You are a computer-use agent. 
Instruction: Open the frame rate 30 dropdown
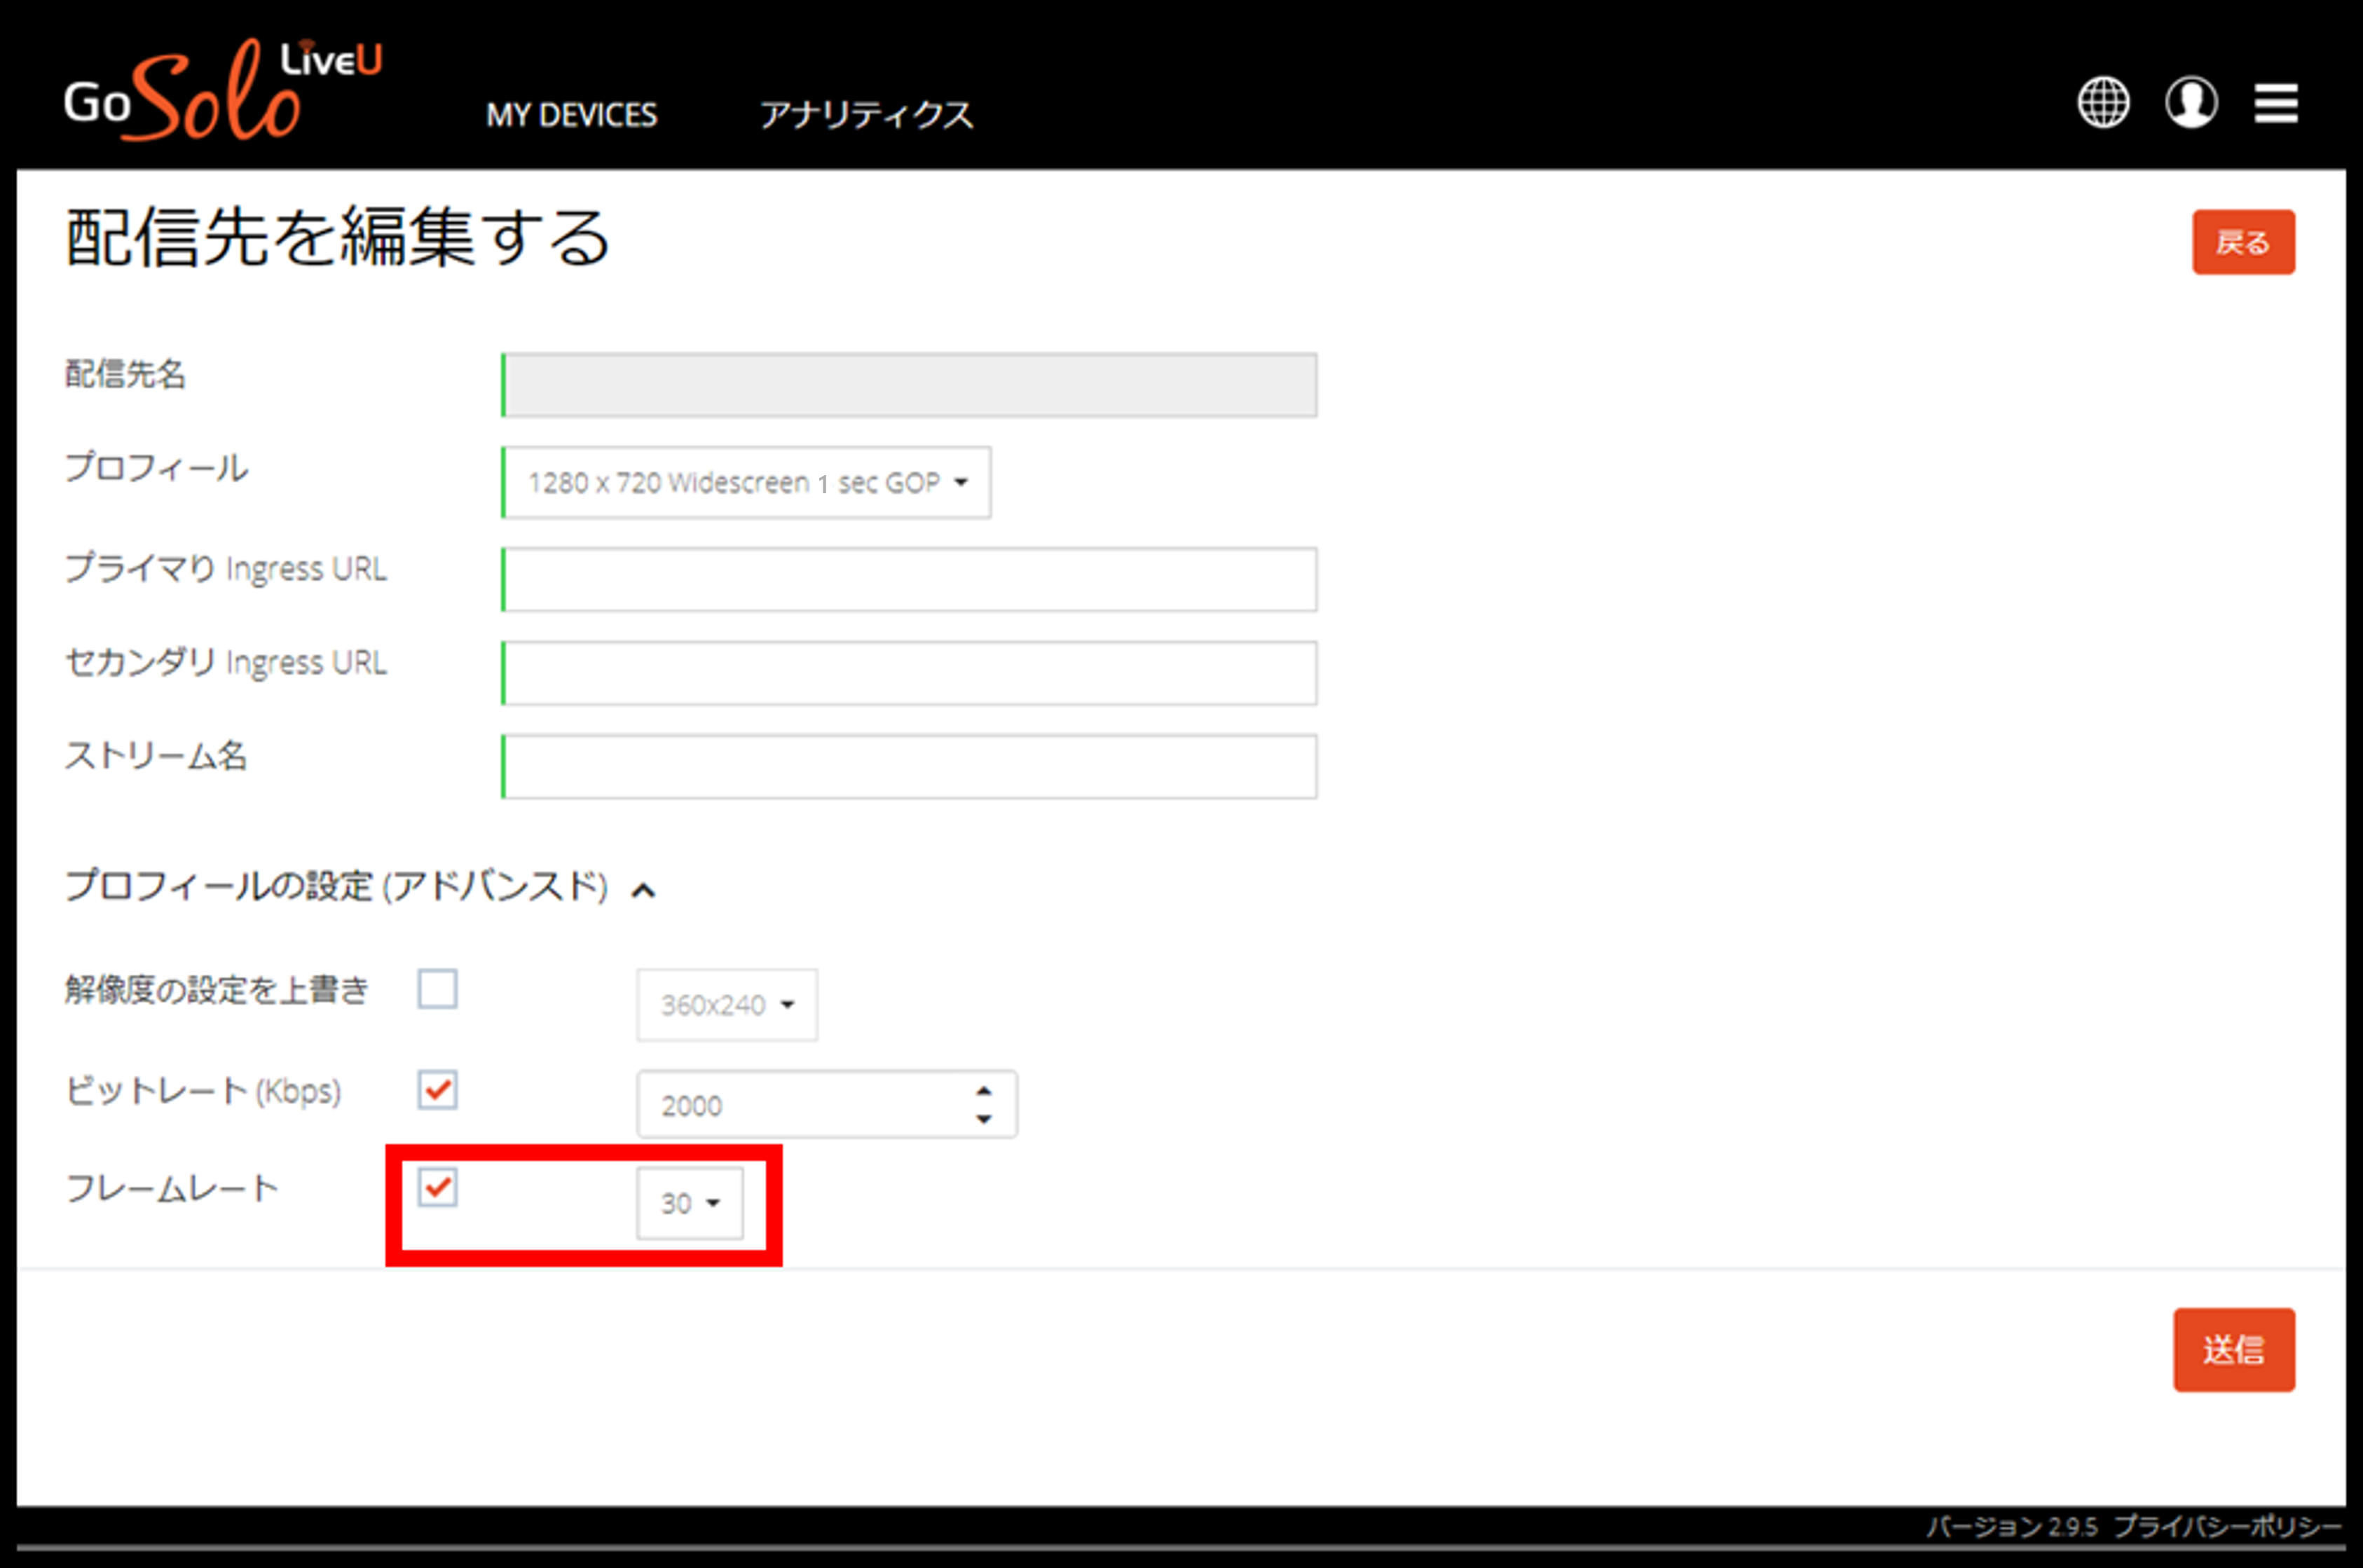[x=690, y=1203]
